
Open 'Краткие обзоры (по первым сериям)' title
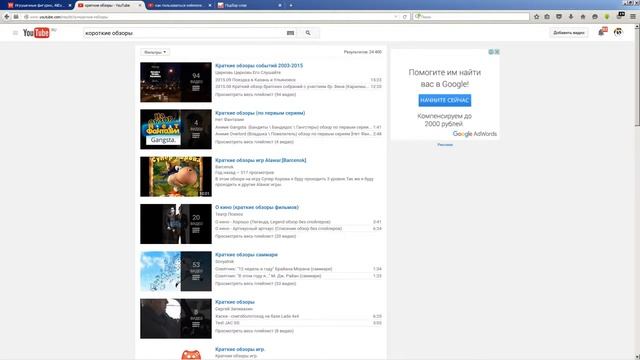tap(260, 113)
